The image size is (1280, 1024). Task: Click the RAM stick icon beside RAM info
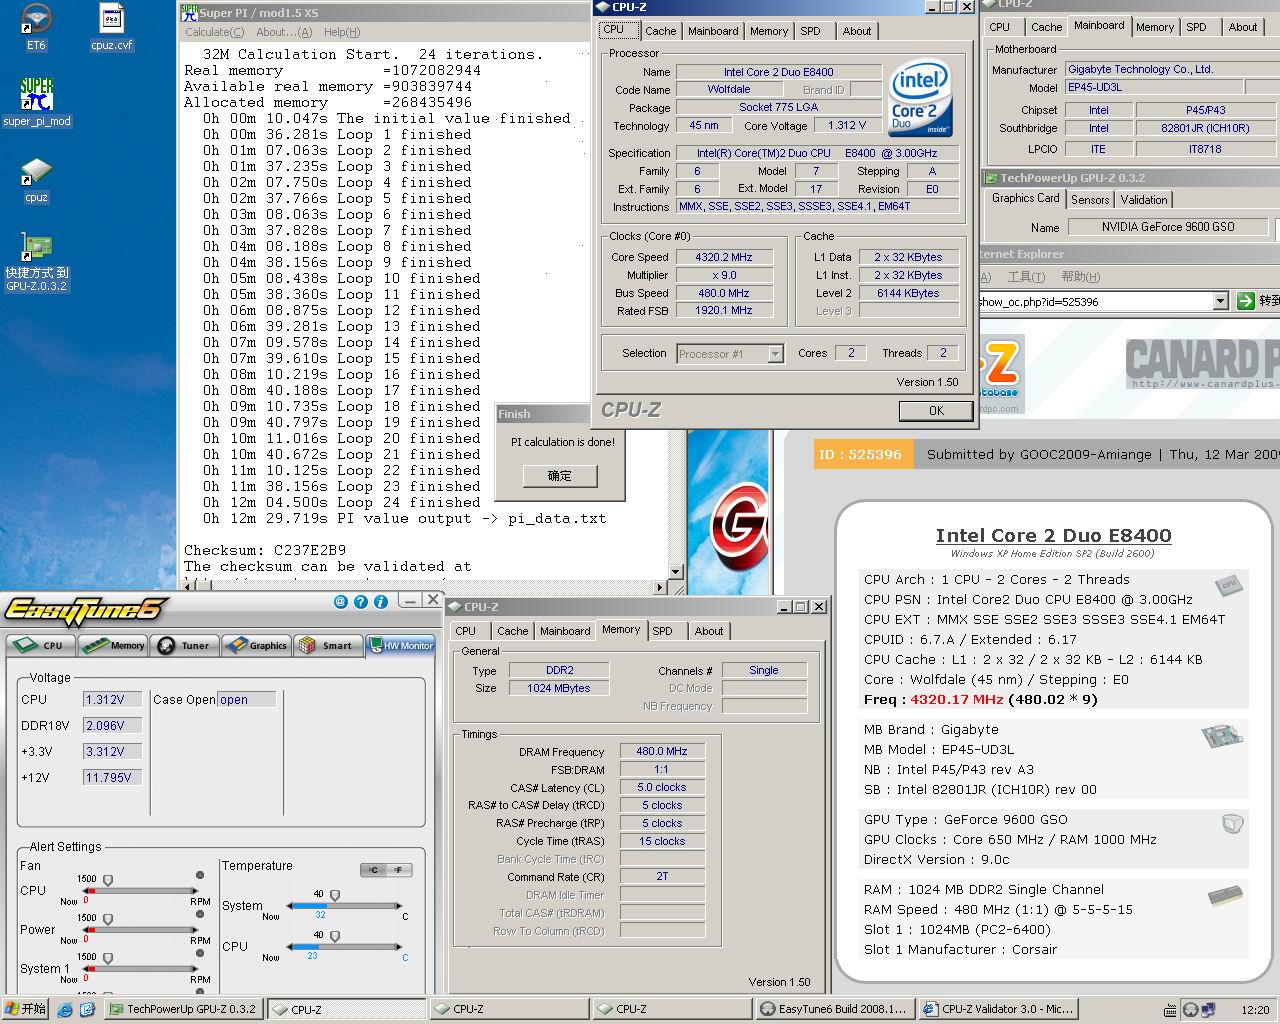click(1225, 895)
